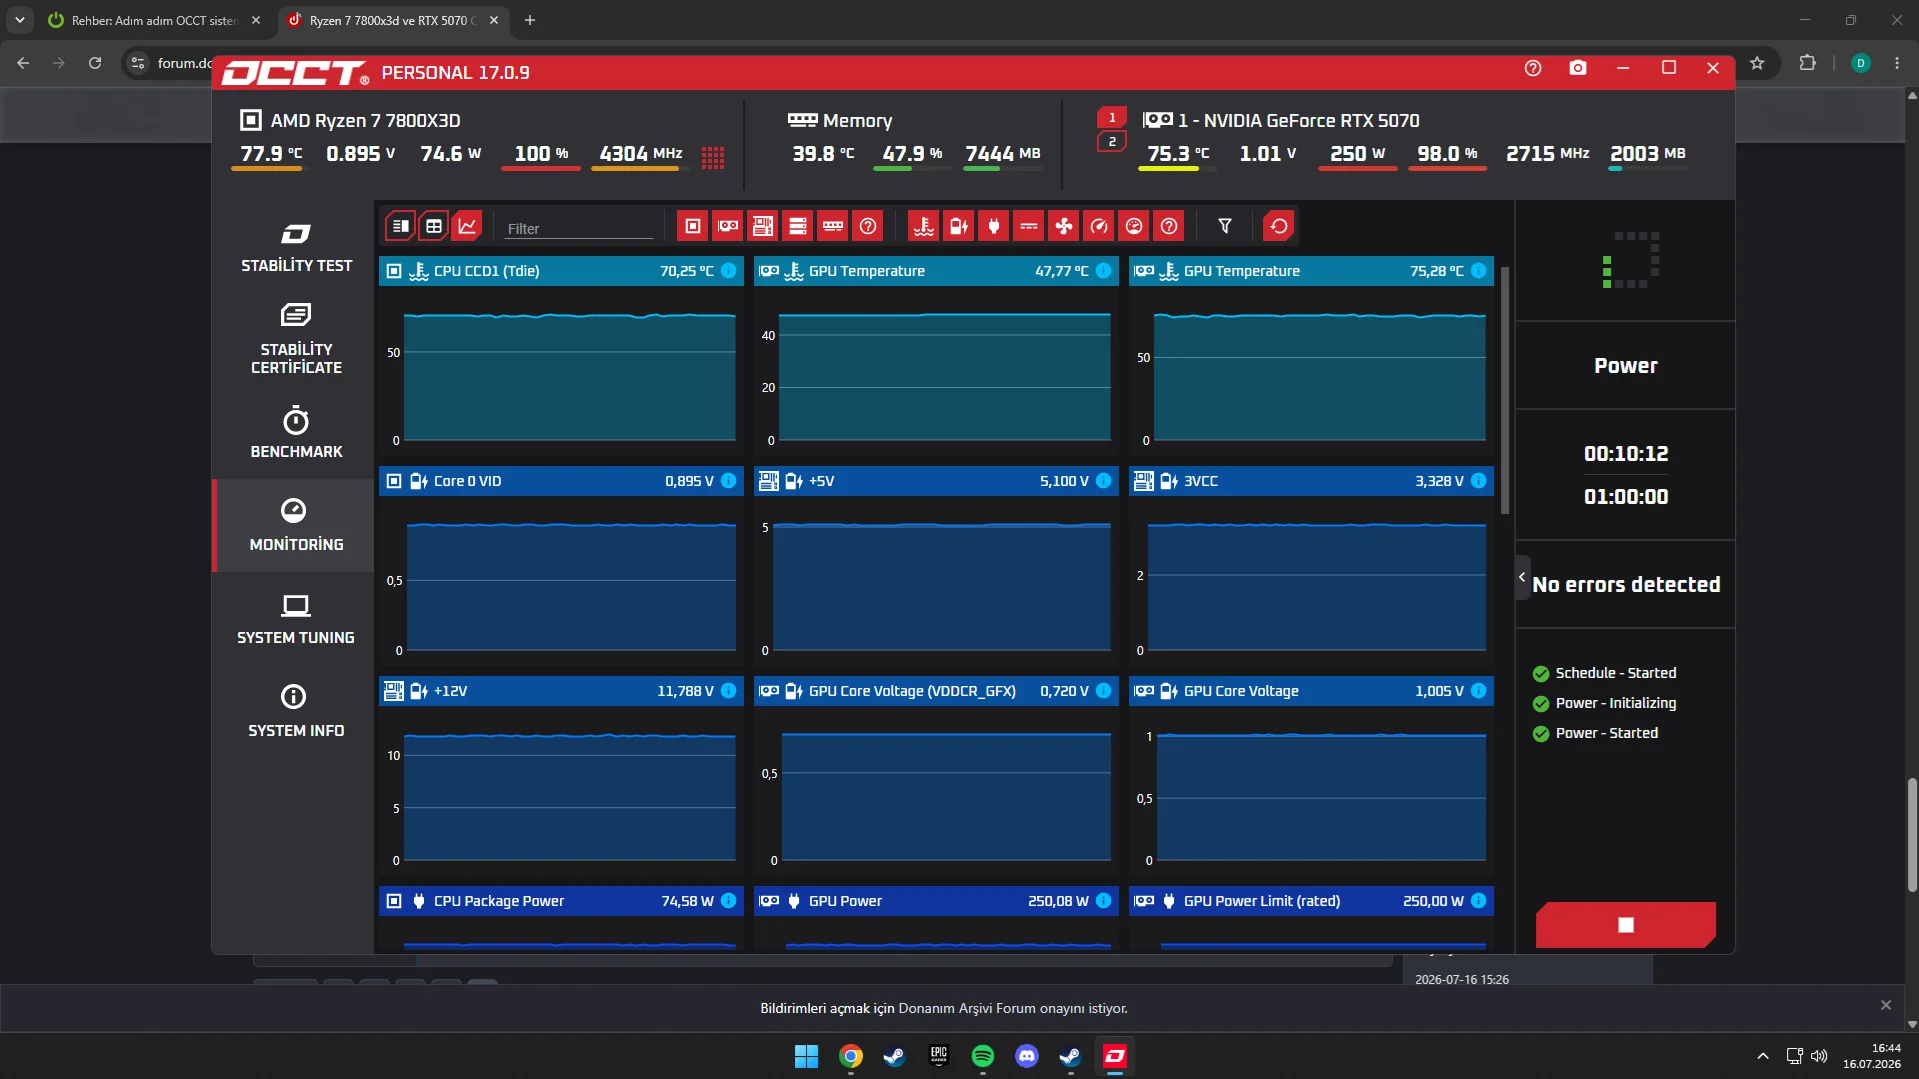
Task: Toggle memory sensors filter
Action: [833, 226]
